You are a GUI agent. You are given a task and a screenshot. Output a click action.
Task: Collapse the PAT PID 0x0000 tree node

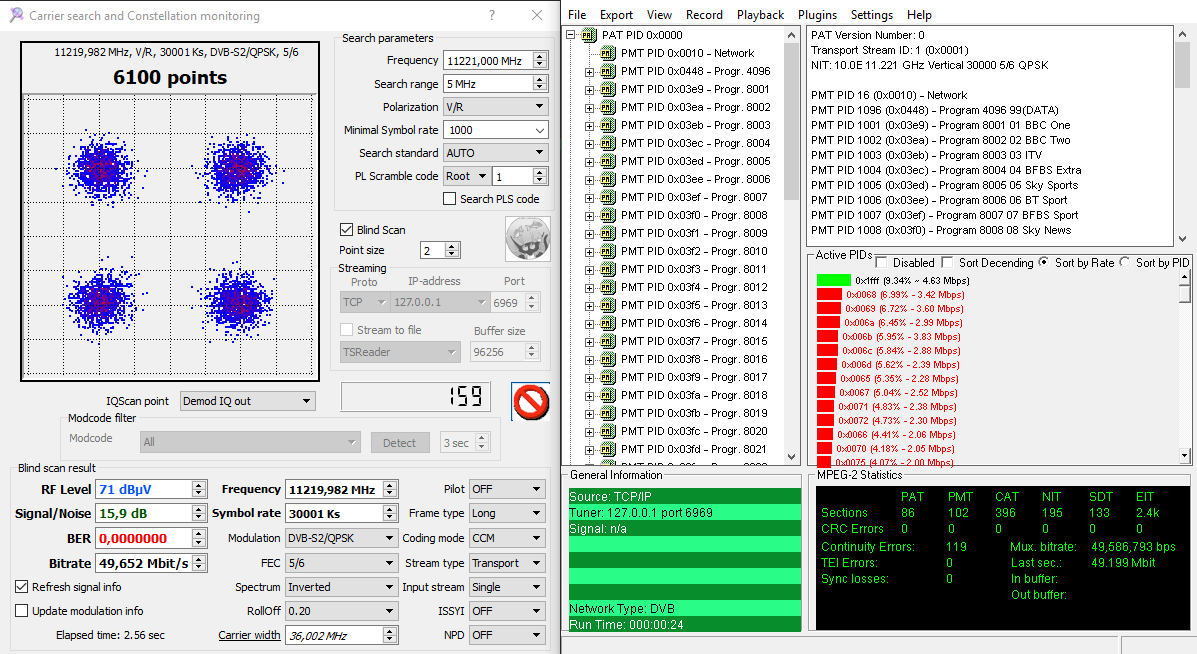(570, 35)
